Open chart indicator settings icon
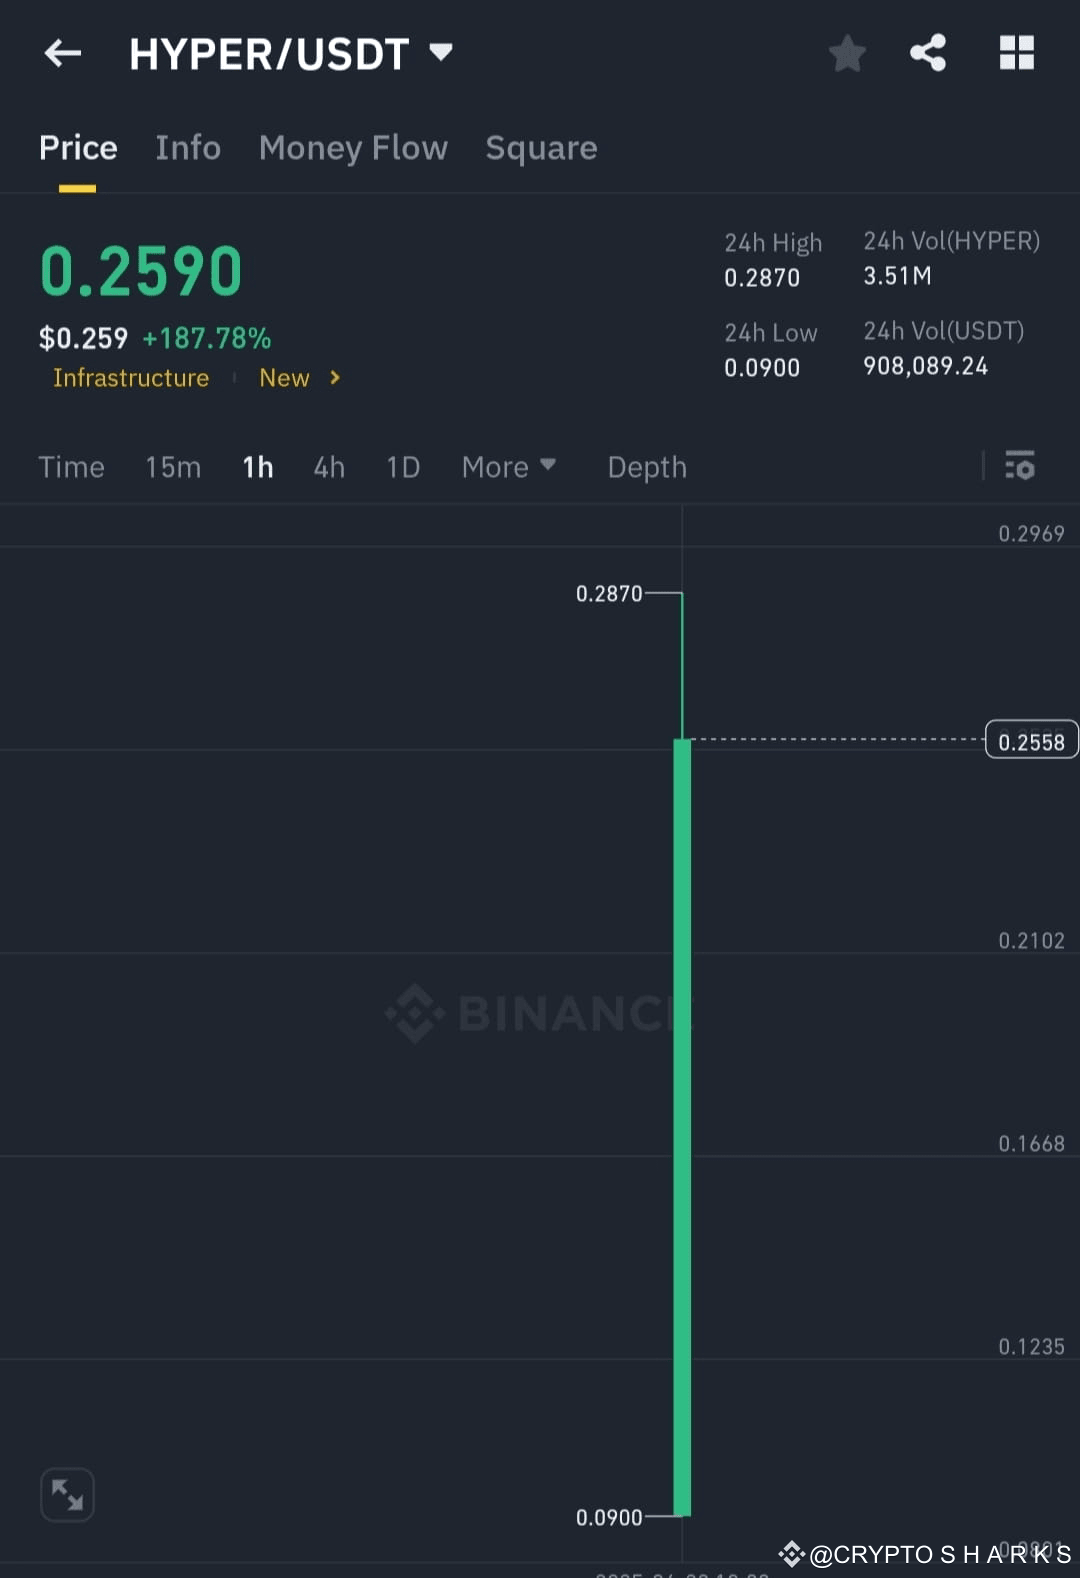Screen dimensions: 1080x1578 click(1019, 467)
